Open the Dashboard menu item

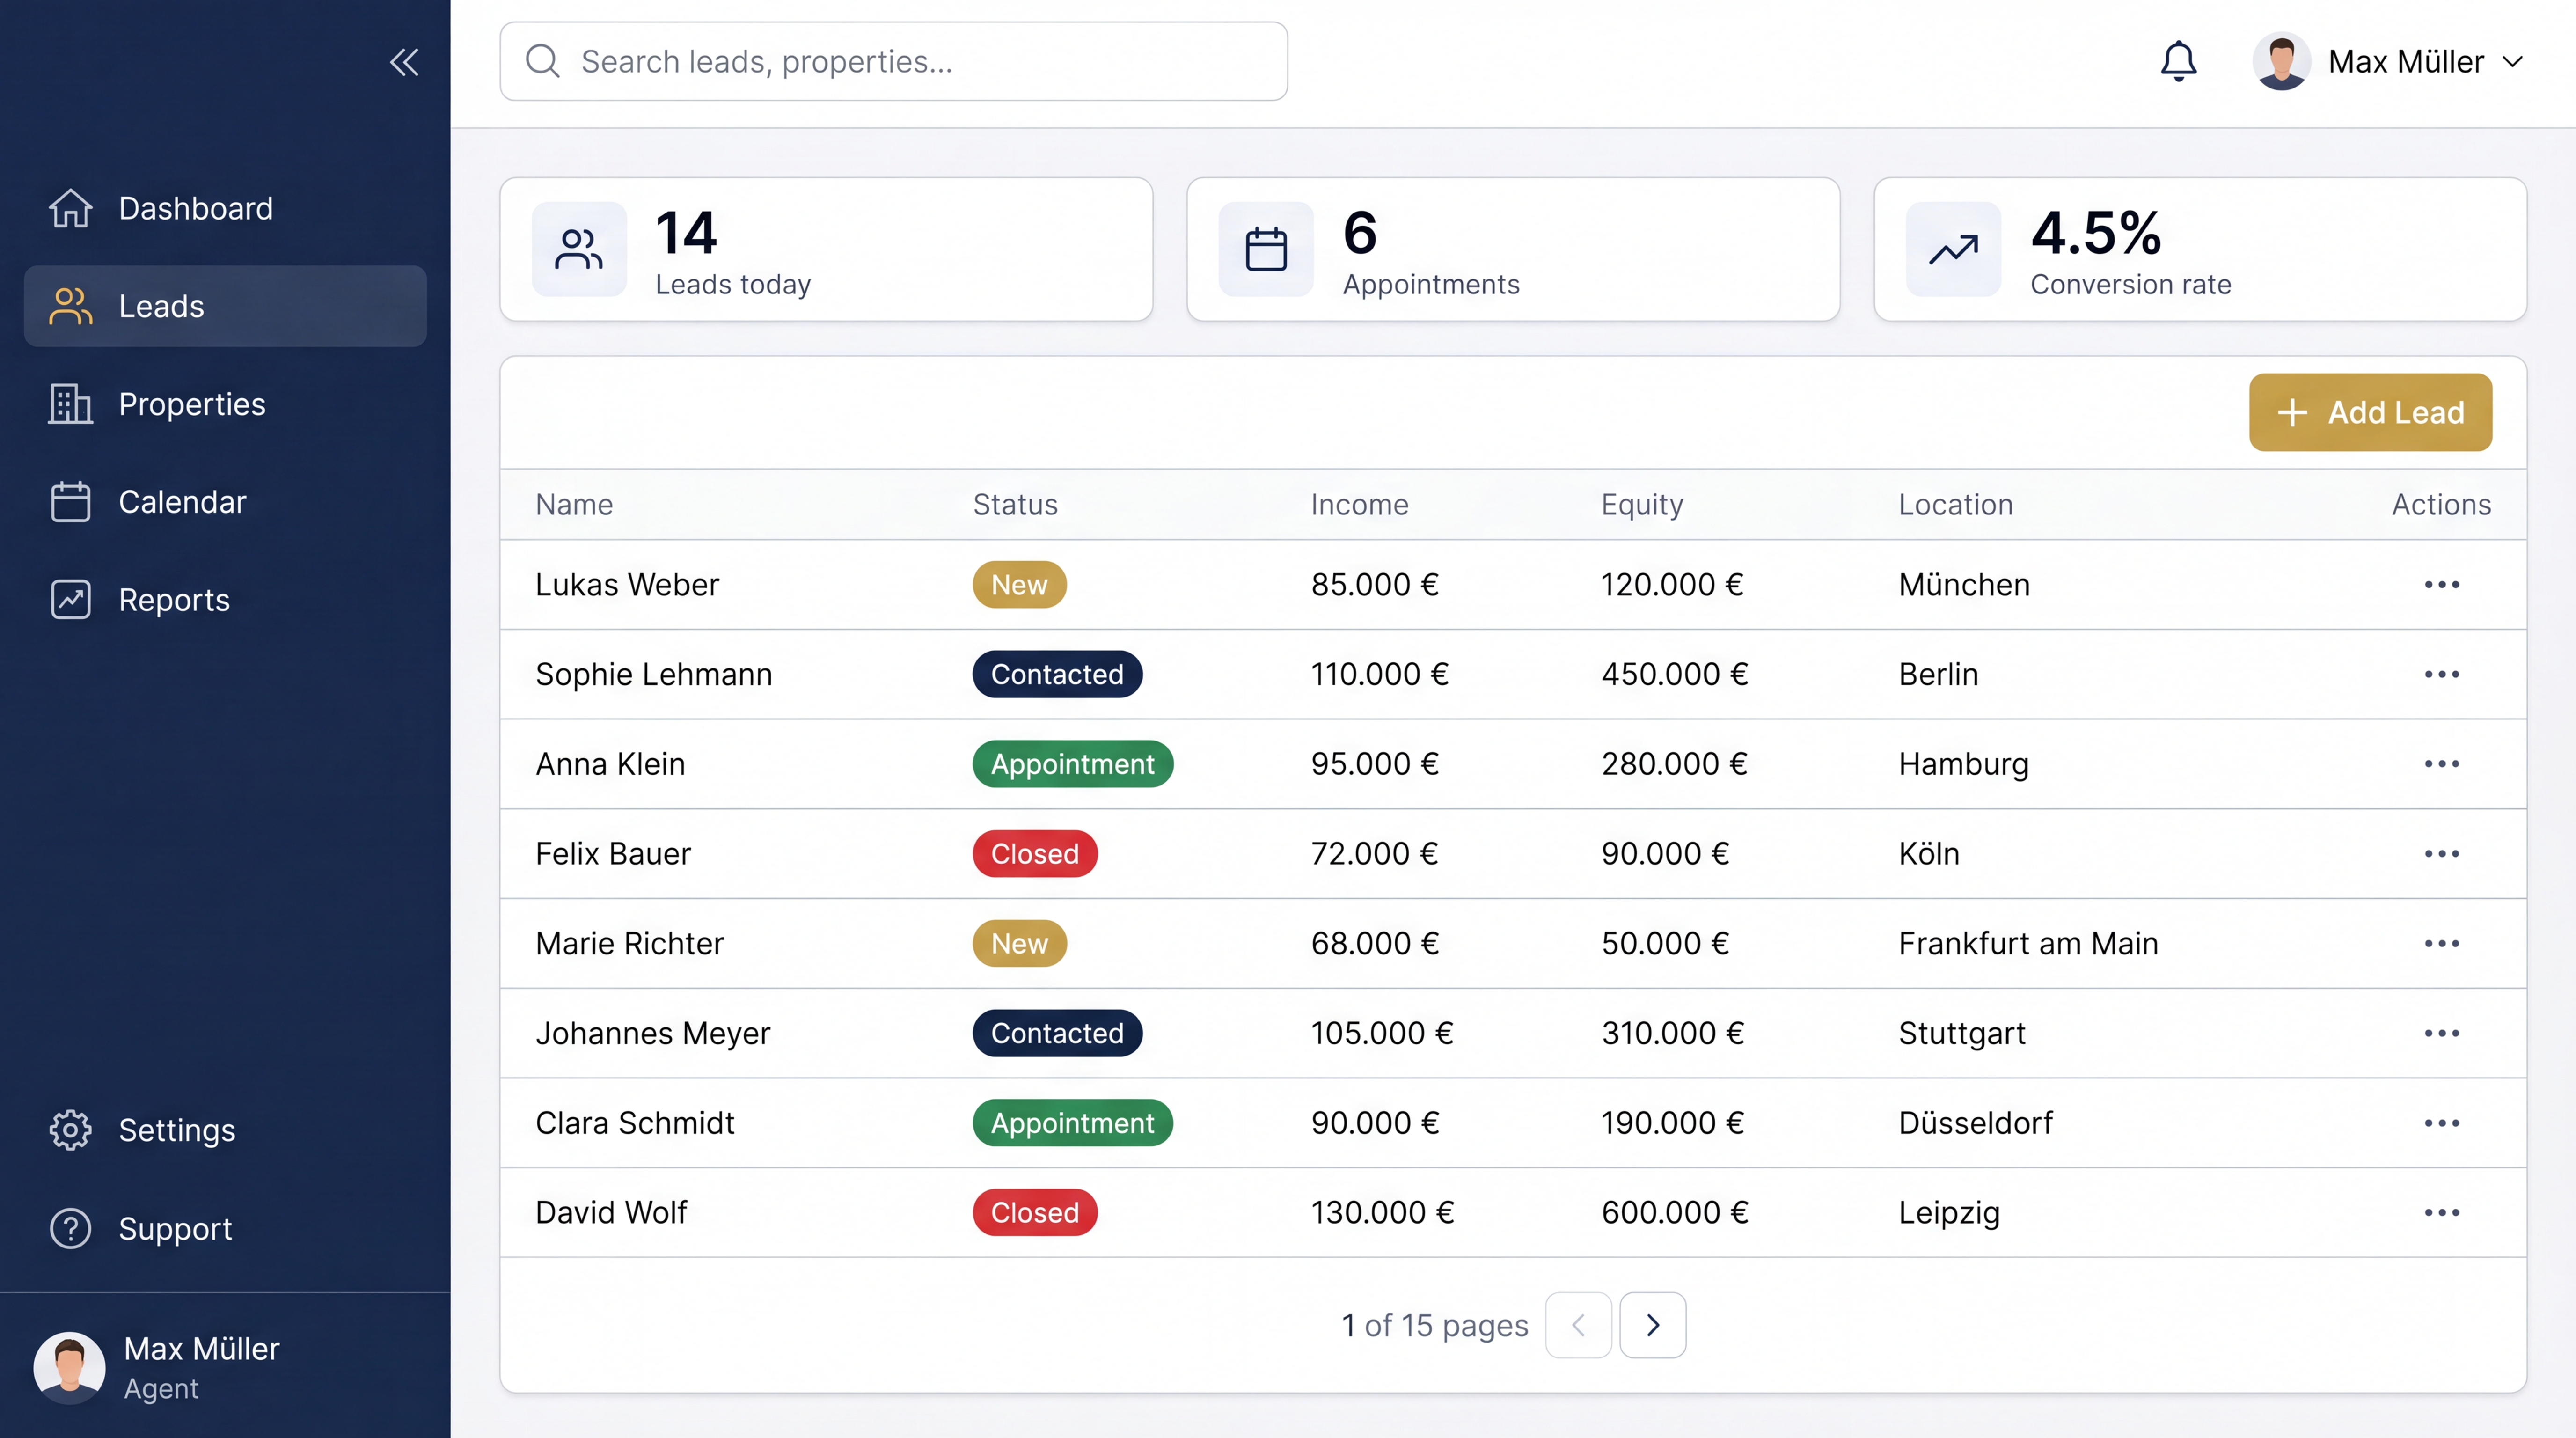[225, 208]
